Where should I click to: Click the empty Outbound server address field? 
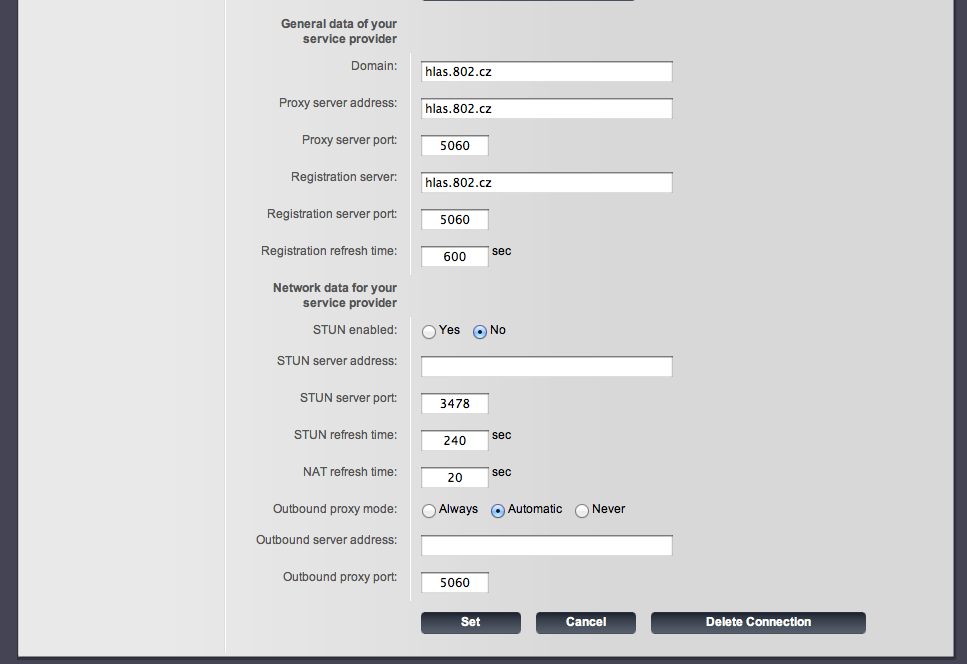[x=546, y=545]
